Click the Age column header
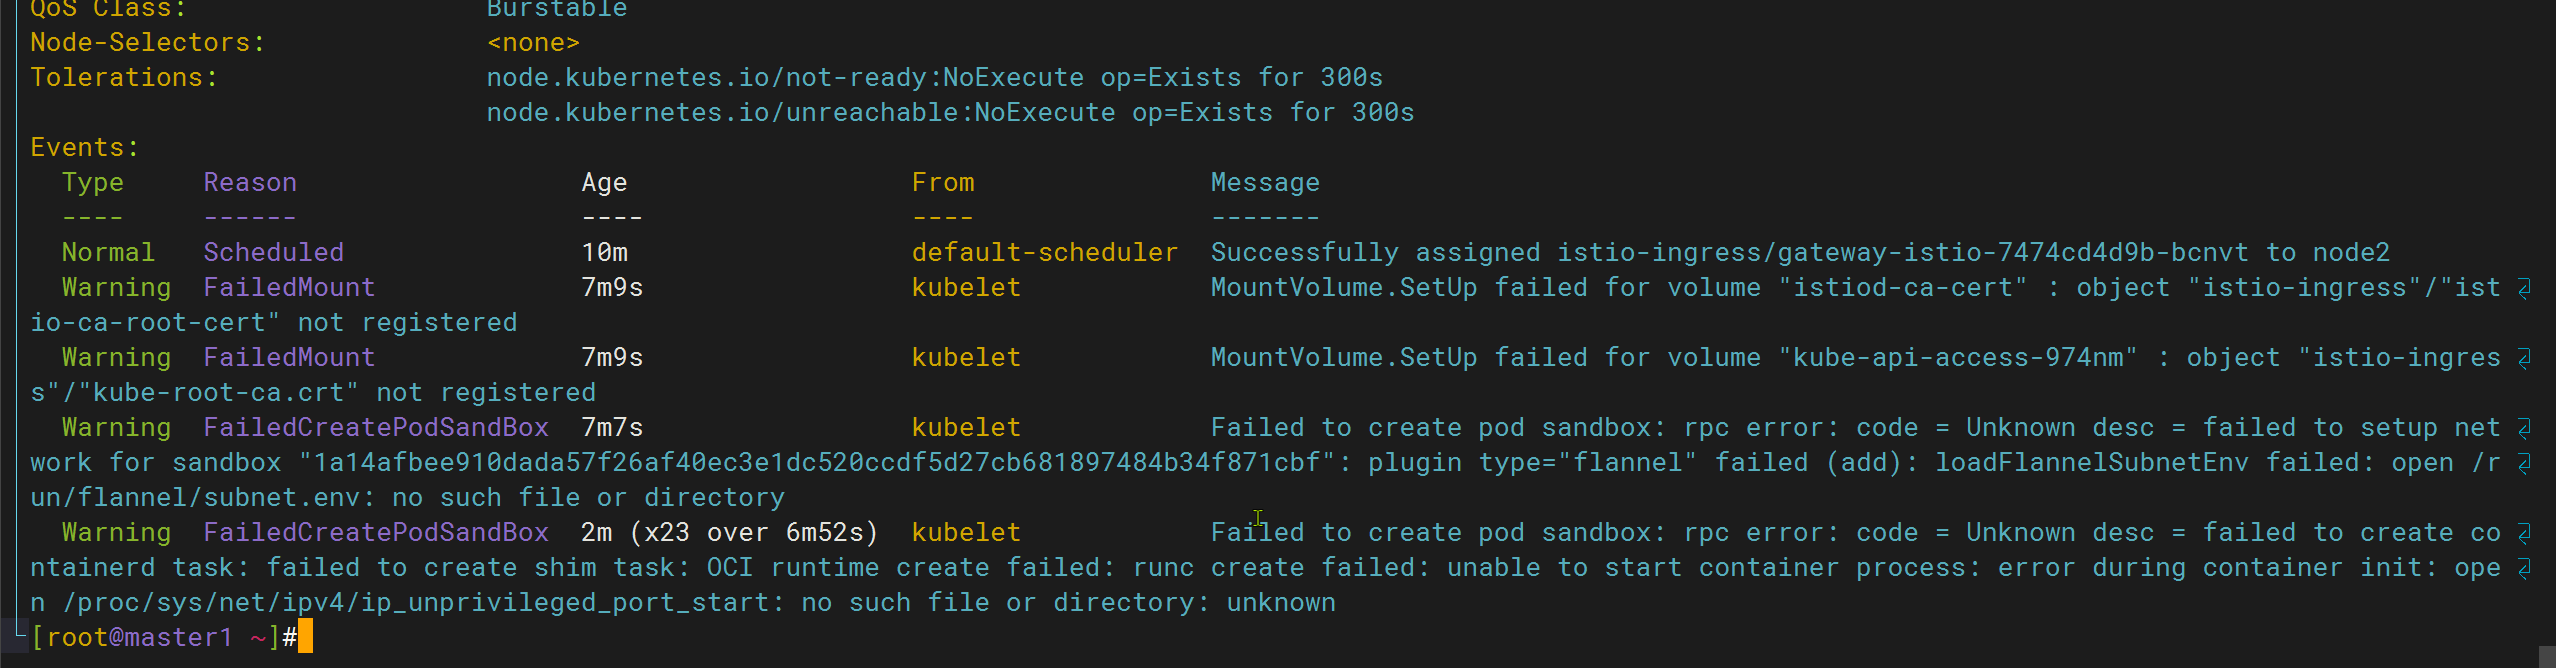 pos(604,182)
